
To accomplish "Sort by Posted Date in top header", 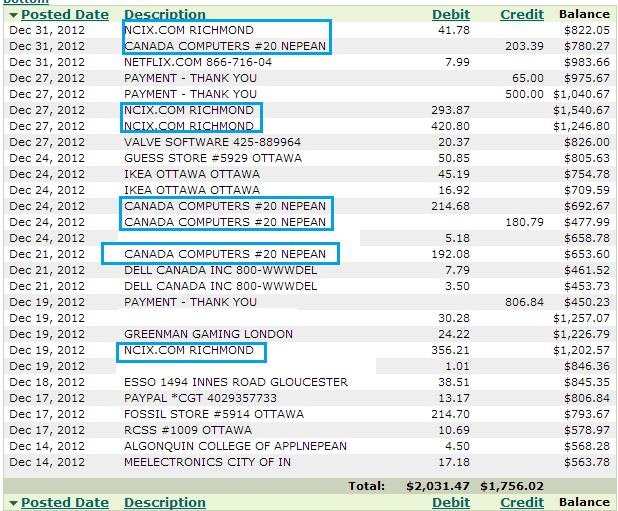I will 65,15.
